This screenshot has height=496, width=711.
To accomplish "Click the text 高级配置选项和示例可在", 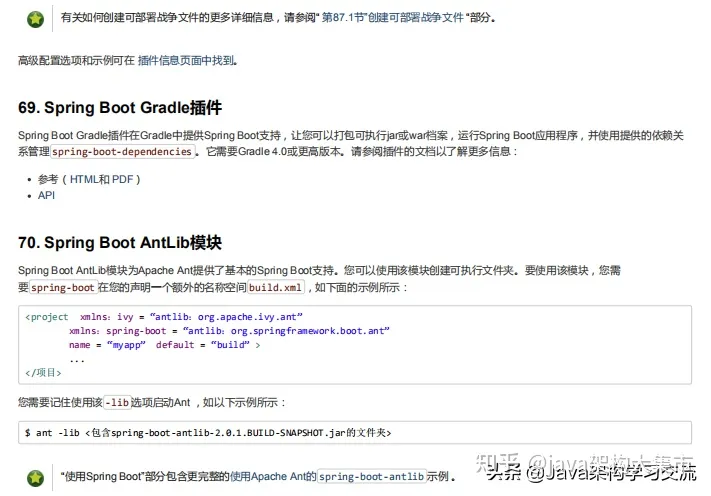I will (x=76, y=60).
